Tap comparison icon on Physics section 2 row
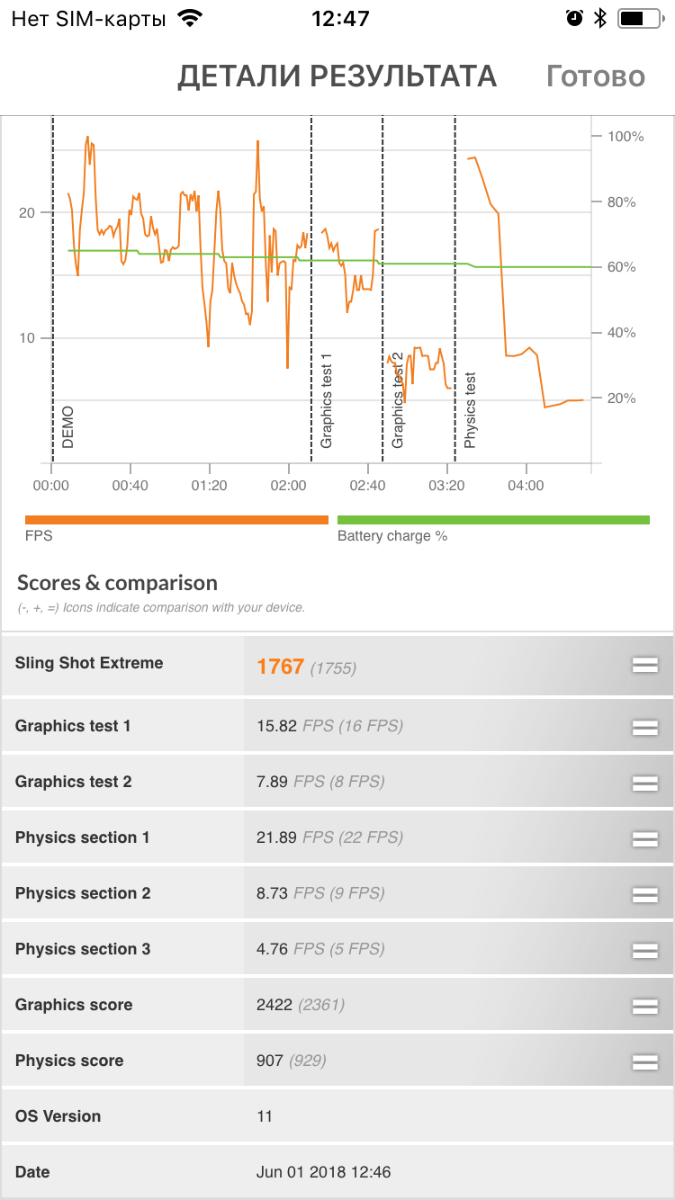The height and width of the screenshot is (1200, 675). [x=645, y=894]
